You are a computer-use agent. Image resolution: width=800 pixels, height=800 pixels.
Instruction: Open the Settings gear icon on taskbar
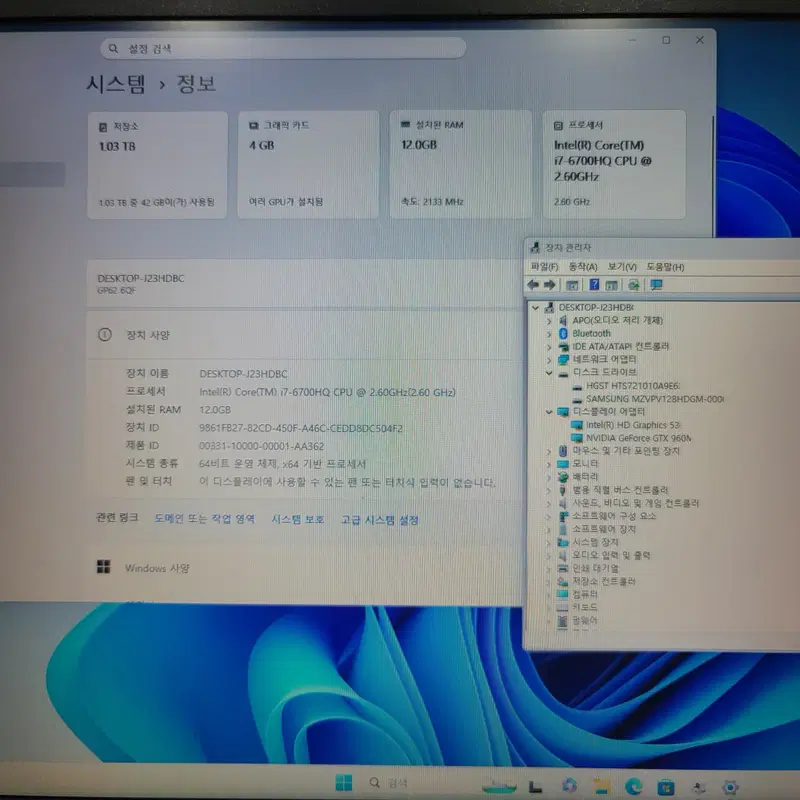[731, 787]
